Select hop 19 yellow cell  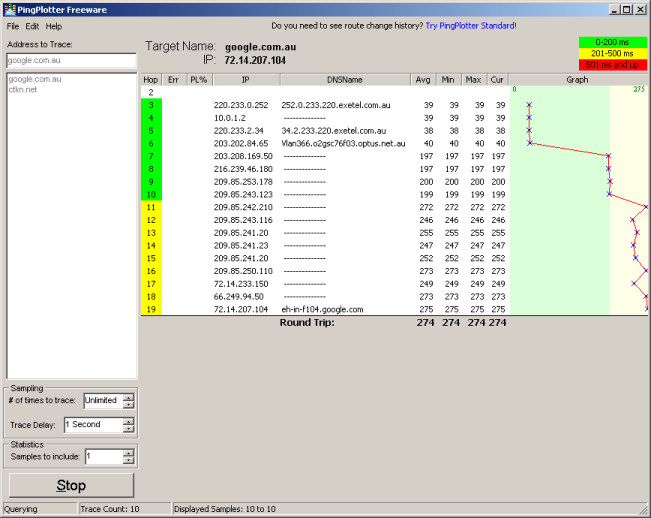click(x=151, y=309)
